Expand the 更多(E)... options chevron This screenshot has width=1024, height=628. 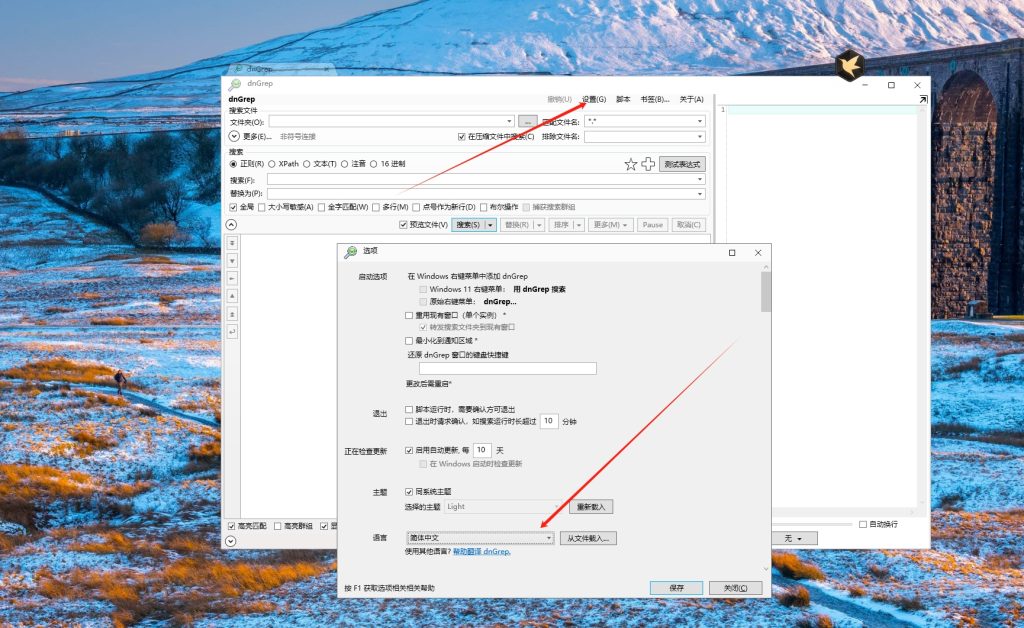(235, 136)
